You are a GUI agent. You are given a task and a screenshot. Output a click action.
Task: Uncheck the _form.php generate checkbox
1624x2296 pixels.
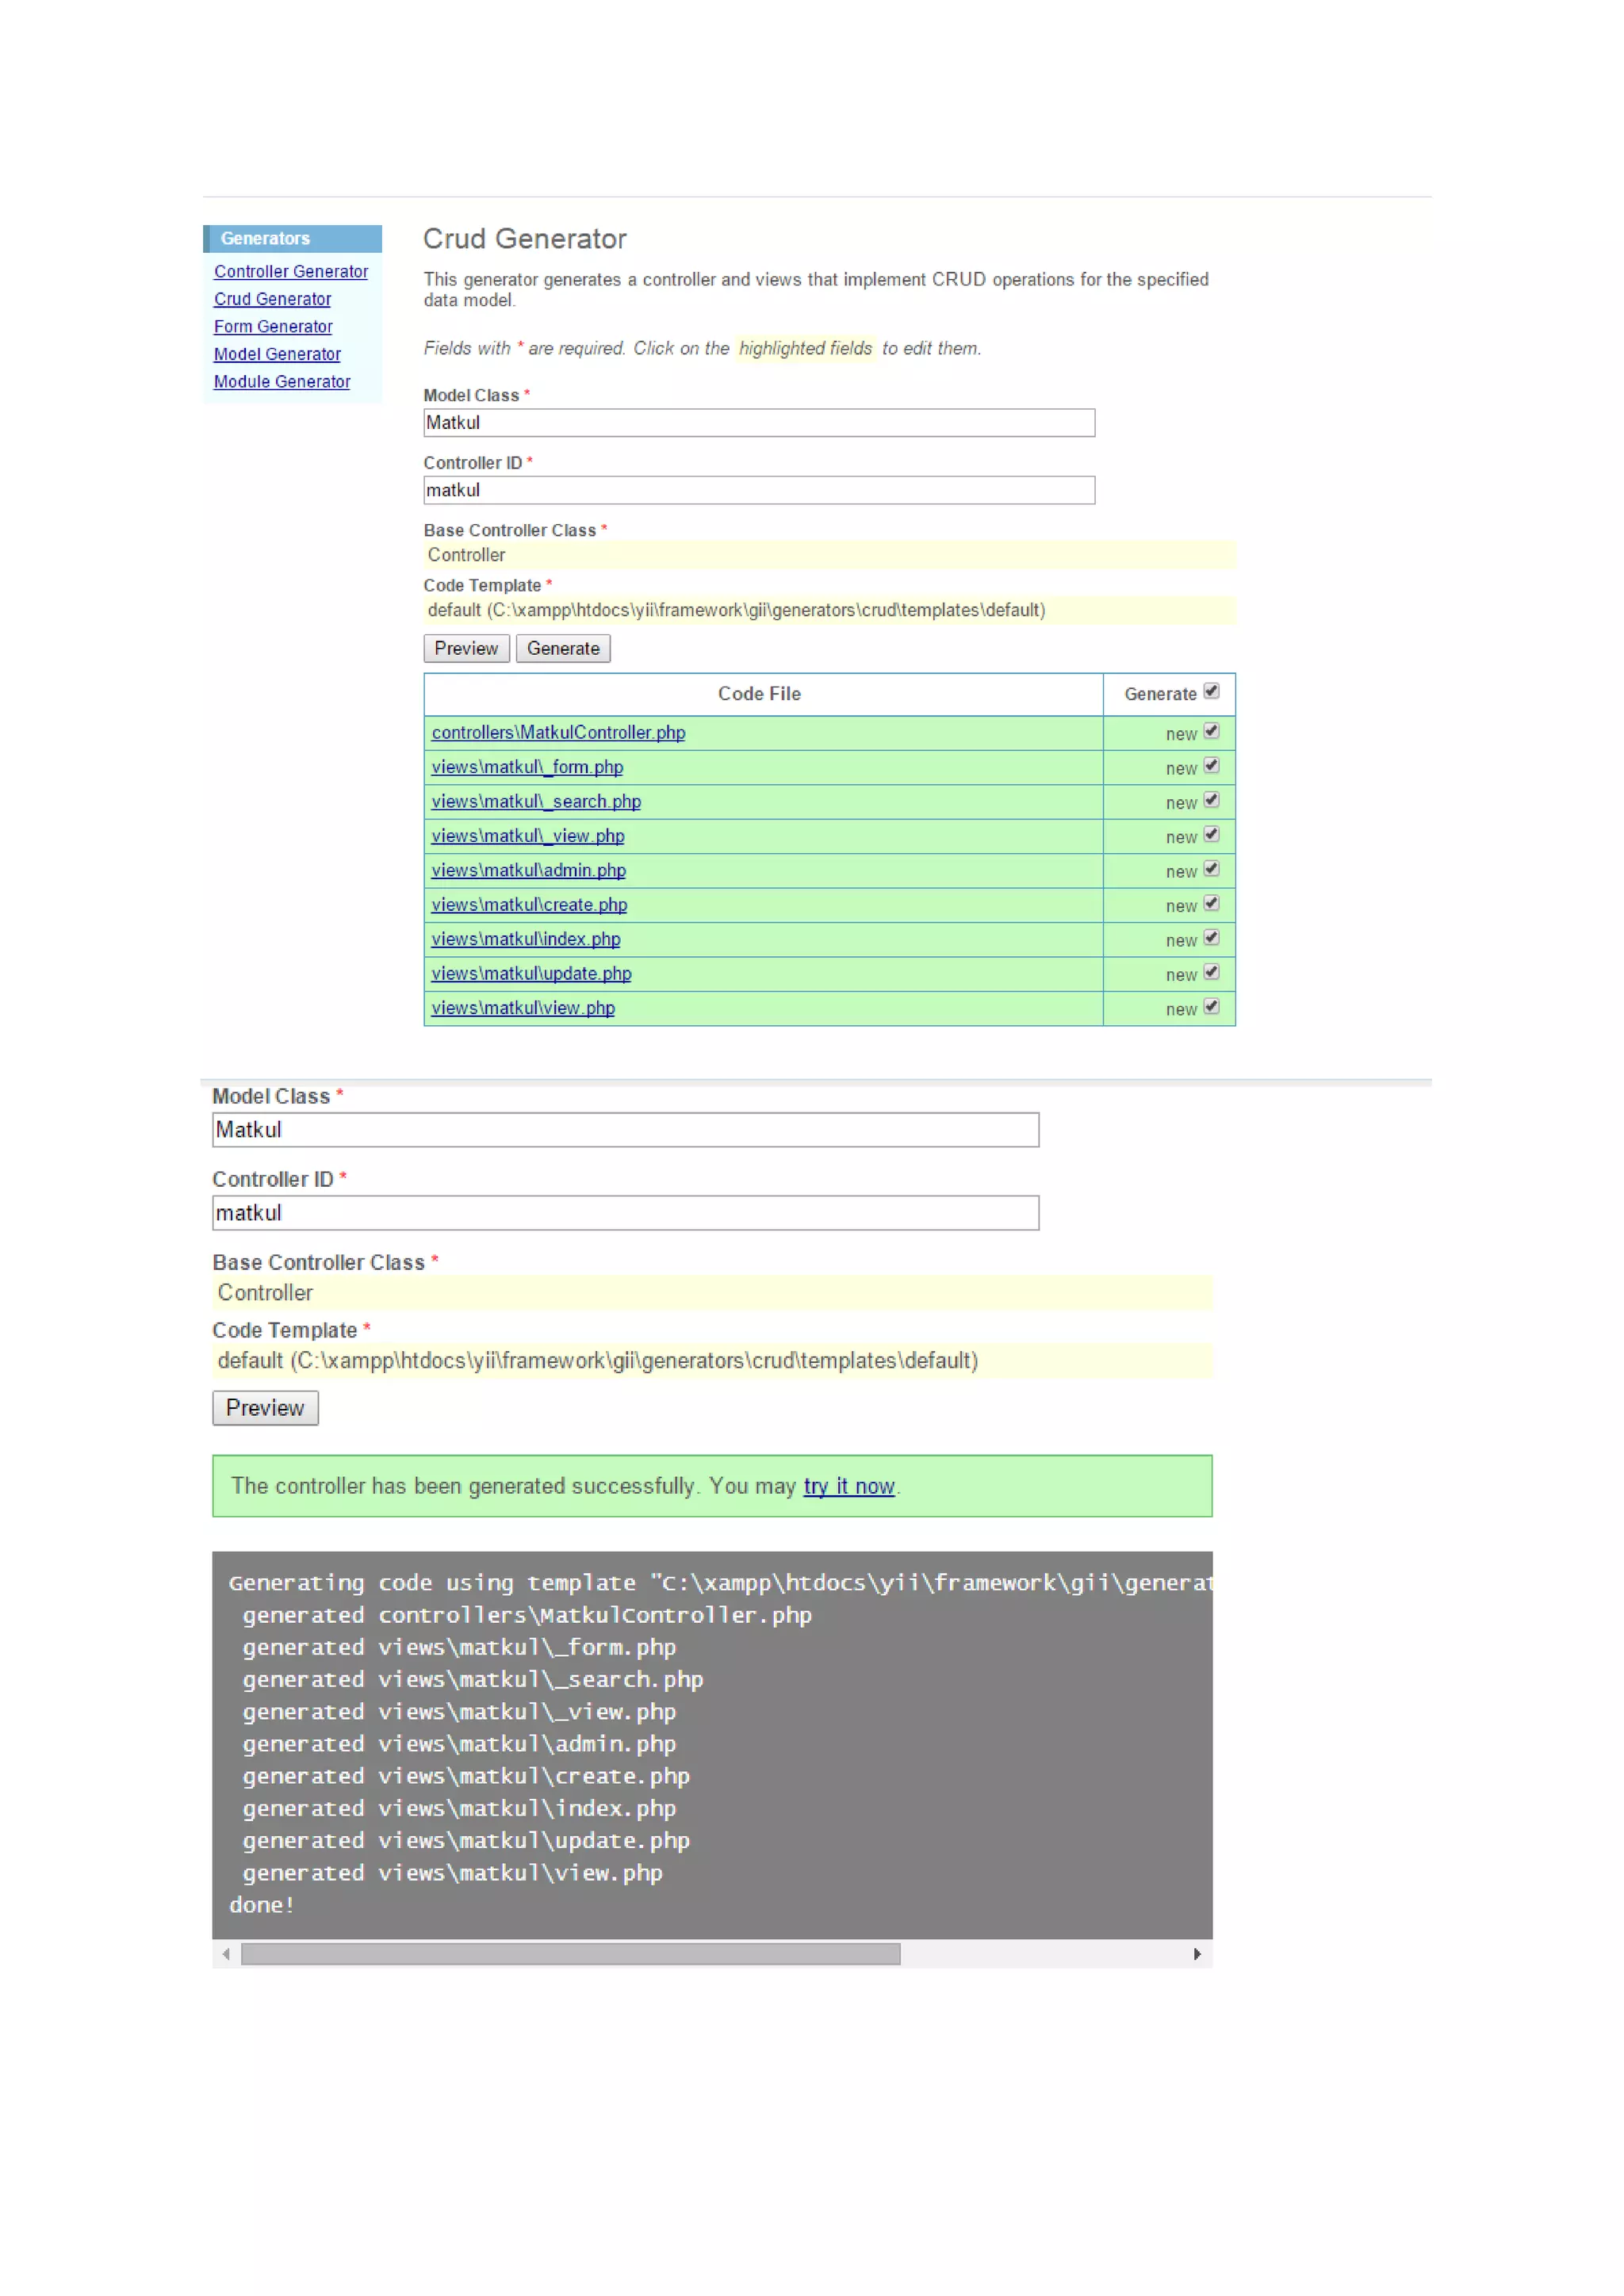click(x=1211, y=766)
